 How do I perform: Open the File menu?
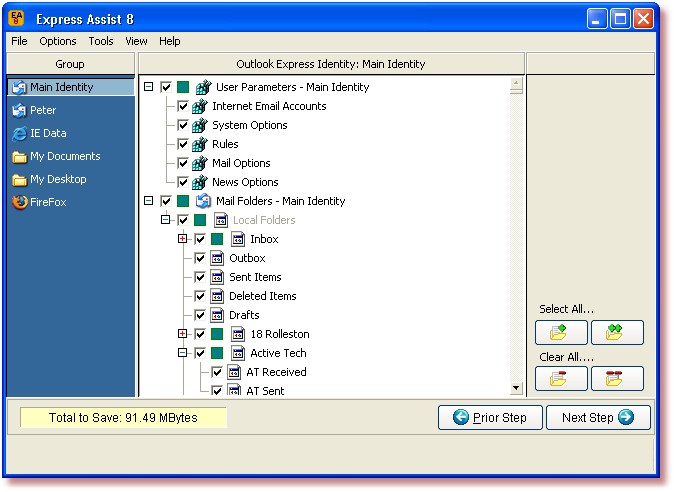coord(19,41)
